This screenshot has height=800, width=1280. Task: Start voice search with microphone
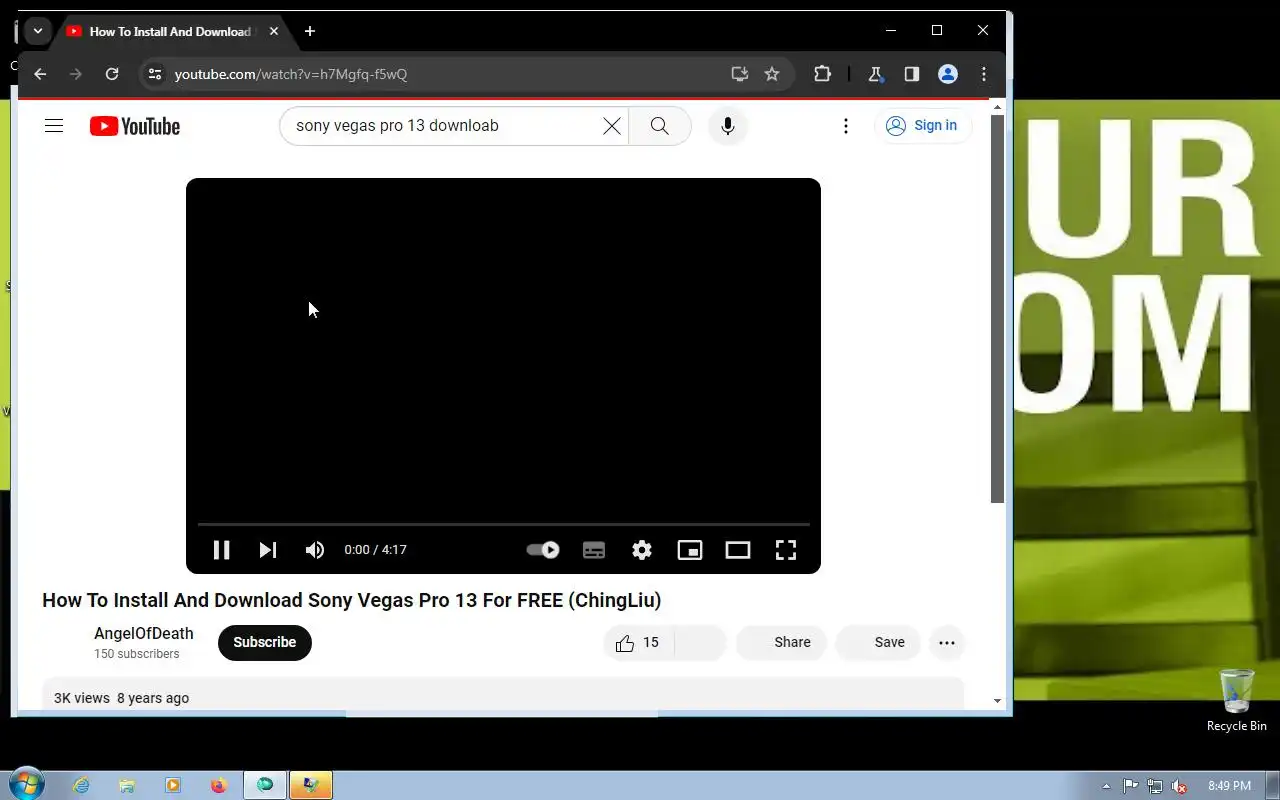[x=728, y=126]
